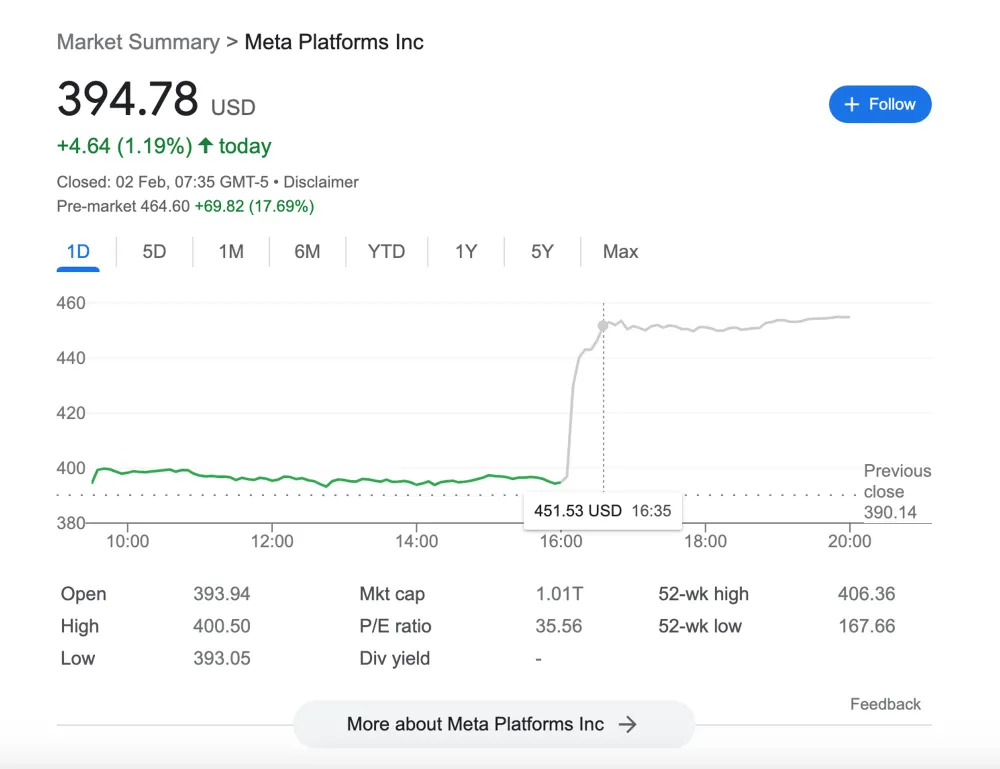
Task: Select the Max range tab
Action: coord(621,252)
